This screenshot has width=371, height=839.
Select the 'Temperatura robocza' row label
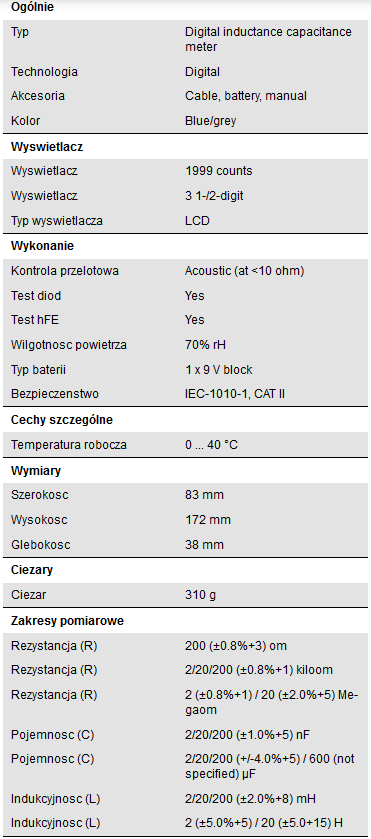pyautogui.click(x=69, y=445)
